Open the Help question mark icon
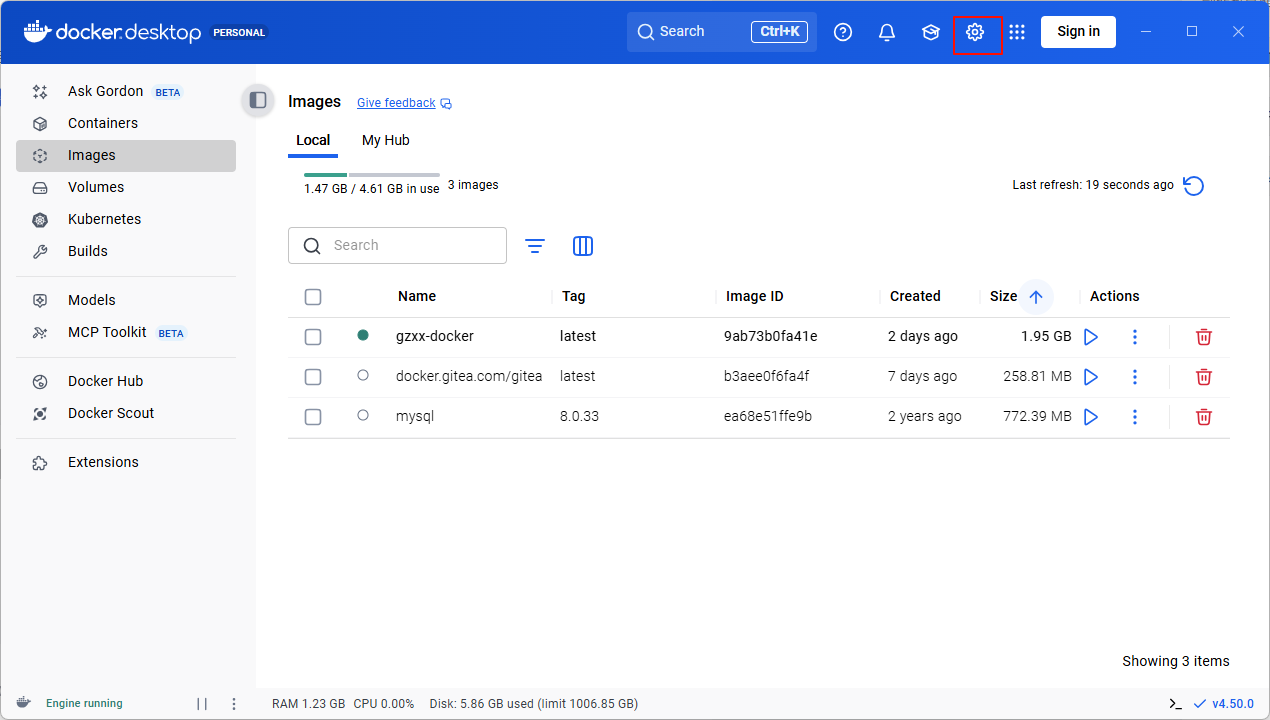The image size is (1270, 720). tap(843, 32)
